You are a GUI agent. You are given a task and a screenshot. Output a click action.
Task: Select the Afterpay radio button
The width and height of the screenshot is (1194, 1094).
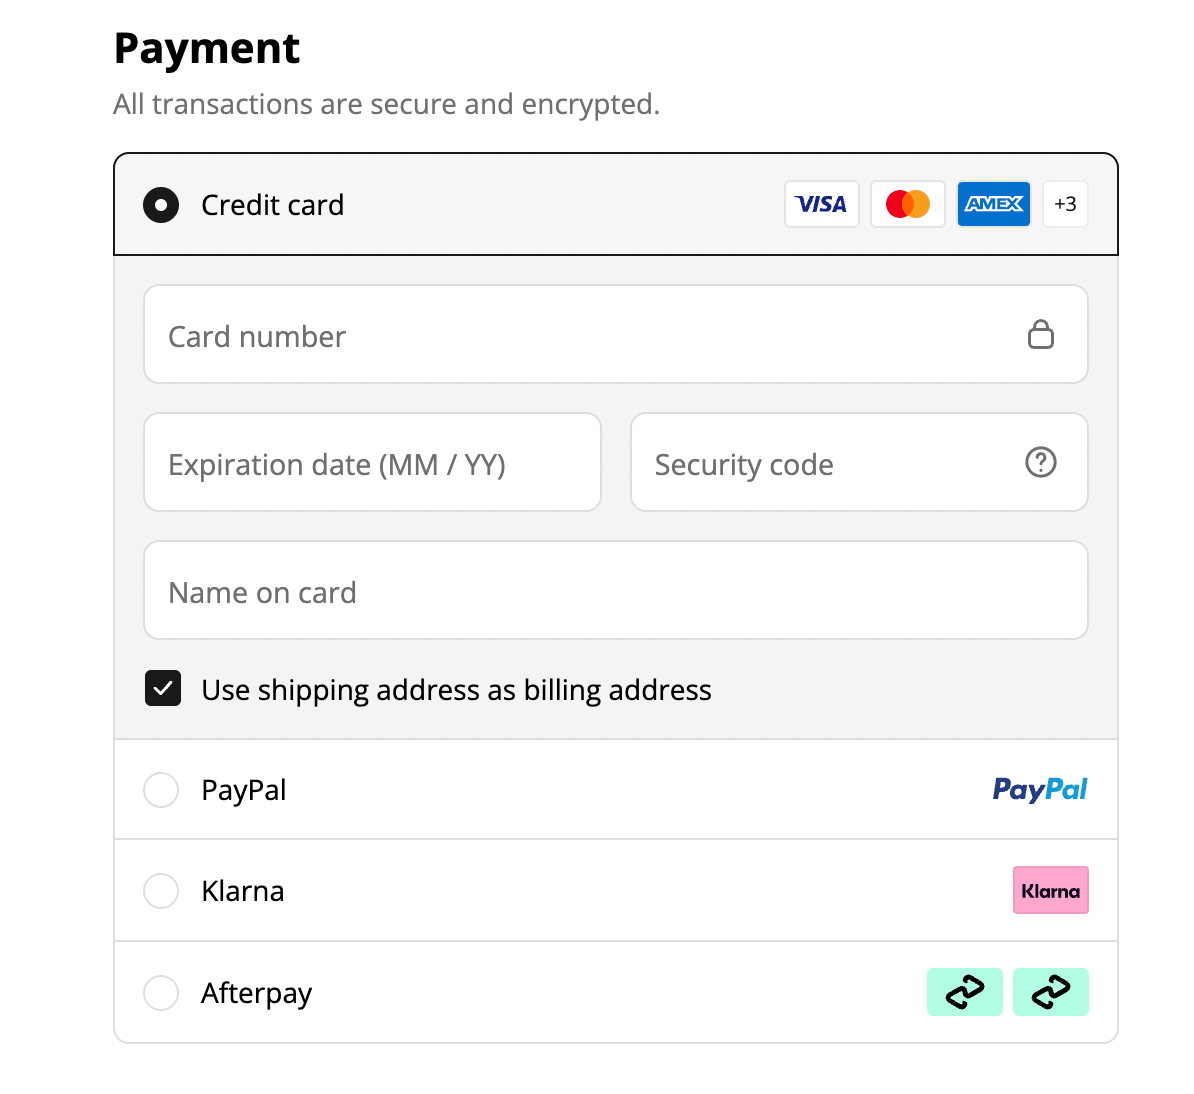pos(161,993)
